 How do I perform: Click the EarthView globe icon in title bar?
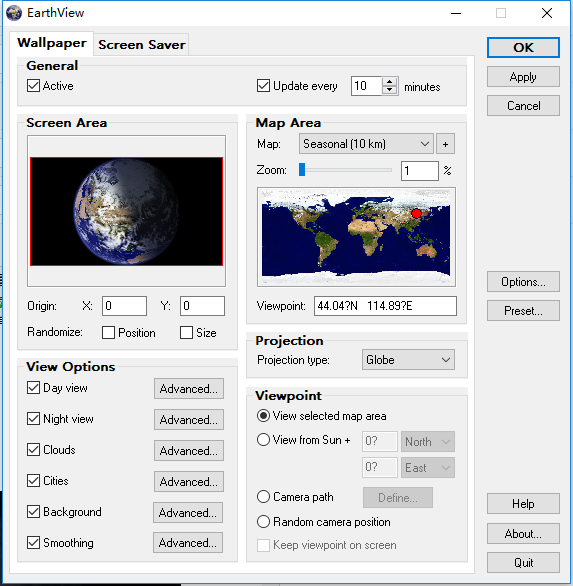[x=14, y=13]
